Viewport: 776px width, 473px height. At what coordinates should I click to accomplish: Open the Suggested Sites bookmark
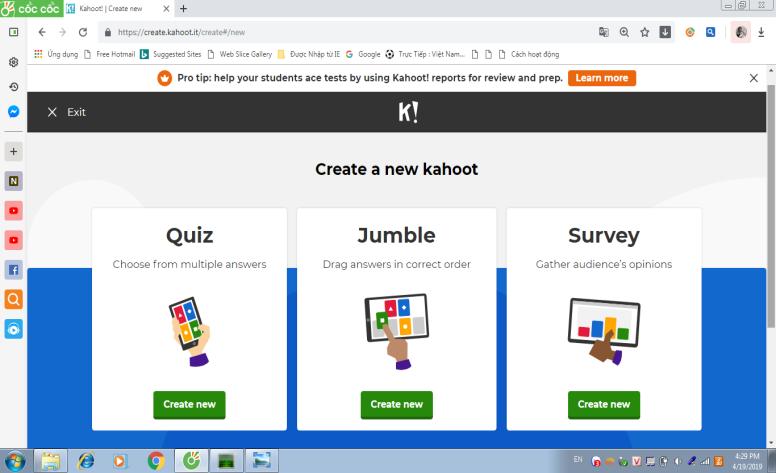click(171, 54)
